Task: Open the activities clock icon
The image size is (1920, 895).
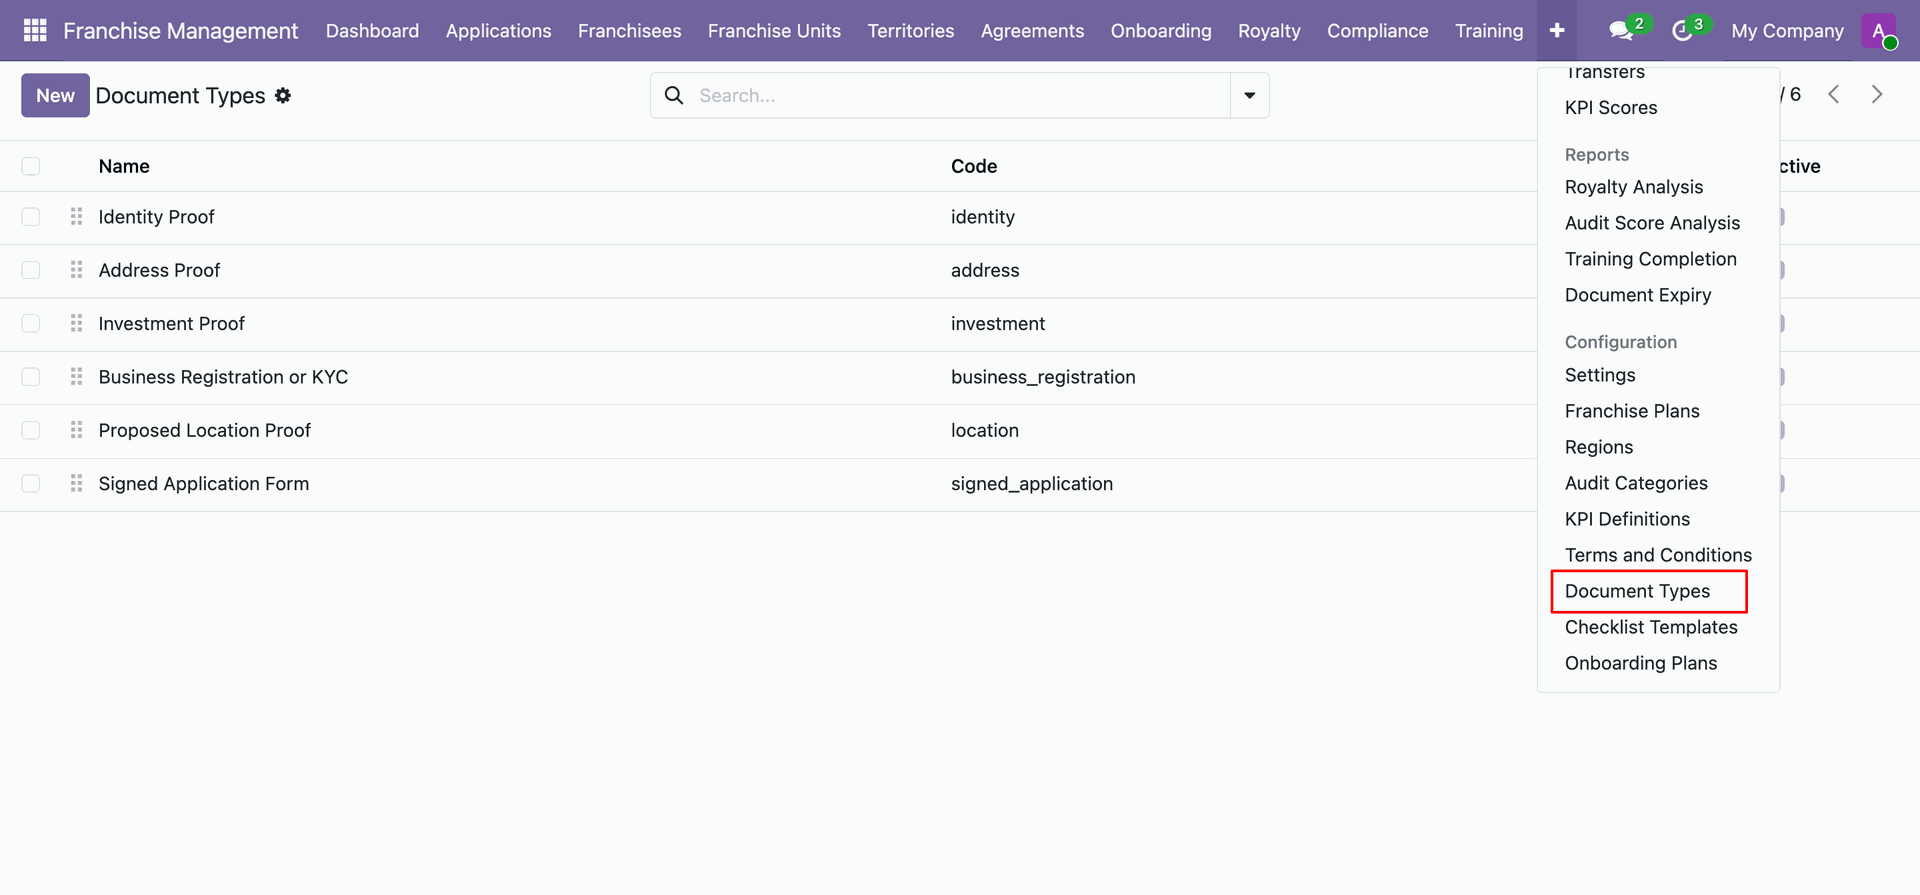Action: point(1683,31)
